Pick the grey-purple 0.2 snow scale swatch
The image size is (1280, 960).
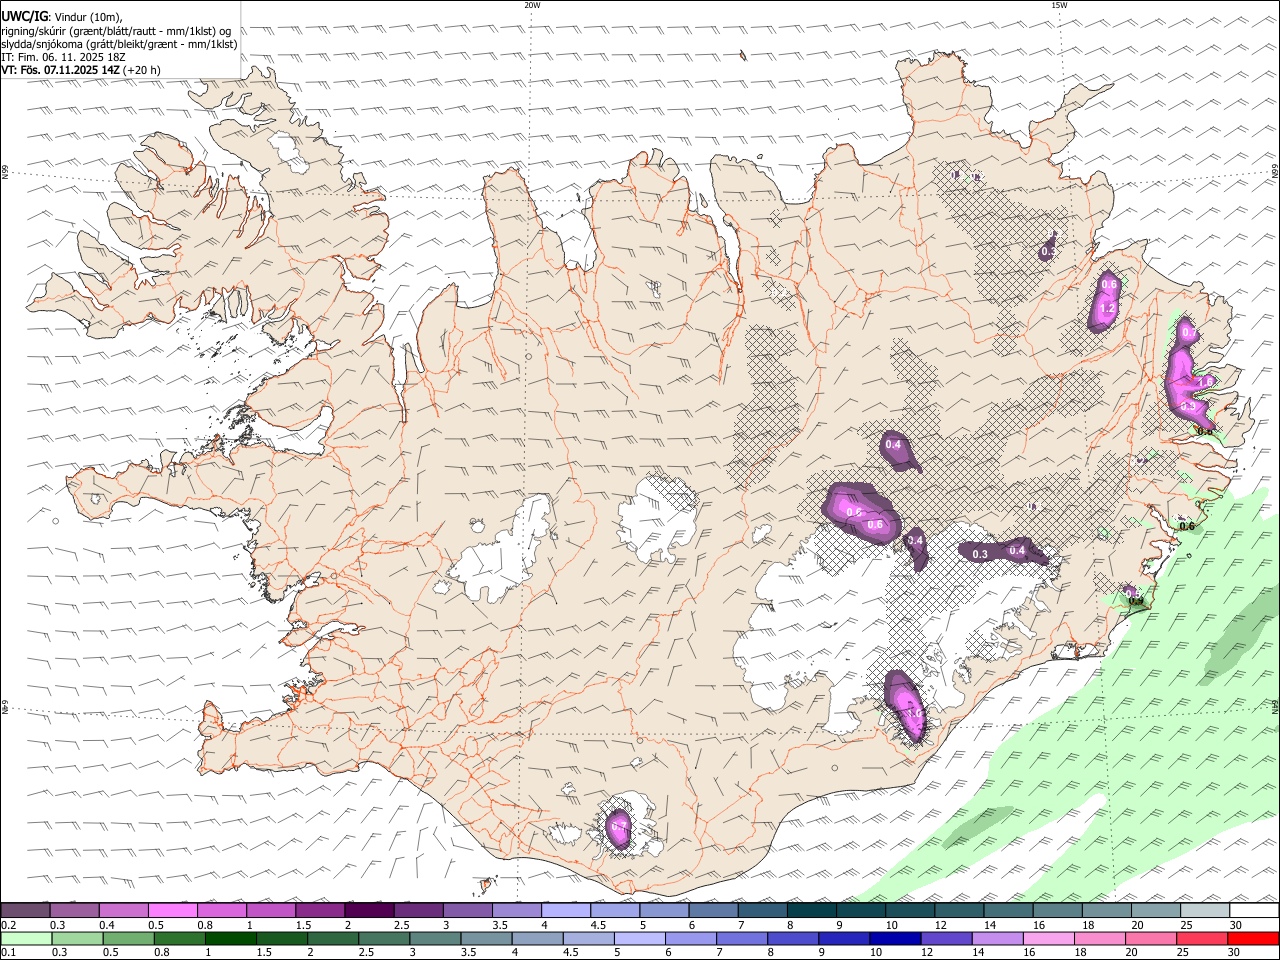[24, 911]
